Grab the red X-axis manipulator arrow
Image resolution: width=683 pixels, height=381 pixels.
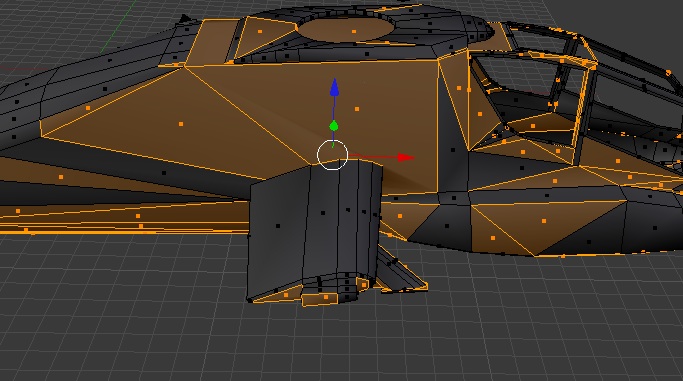(406, 158)
